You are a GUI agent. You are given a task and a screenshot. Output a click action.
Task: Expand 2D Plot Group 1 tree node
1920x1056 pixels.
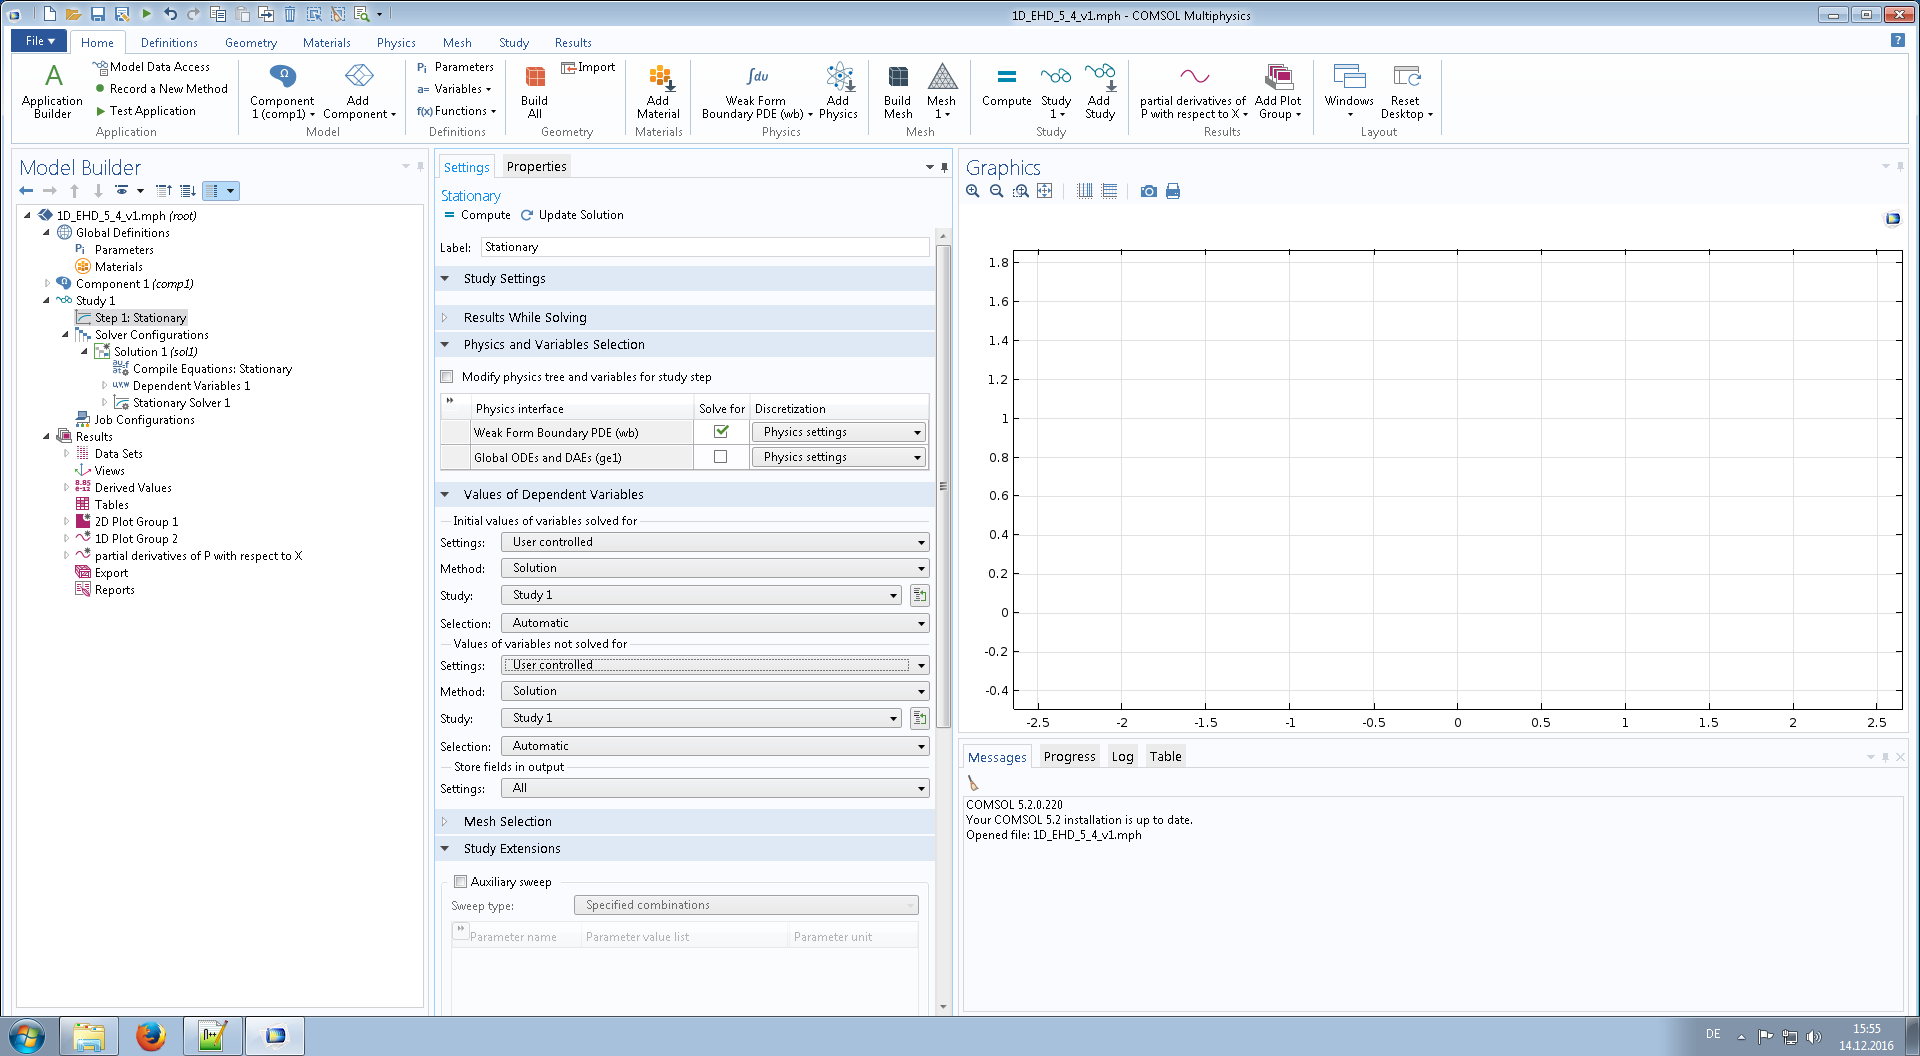pos(66,522)
